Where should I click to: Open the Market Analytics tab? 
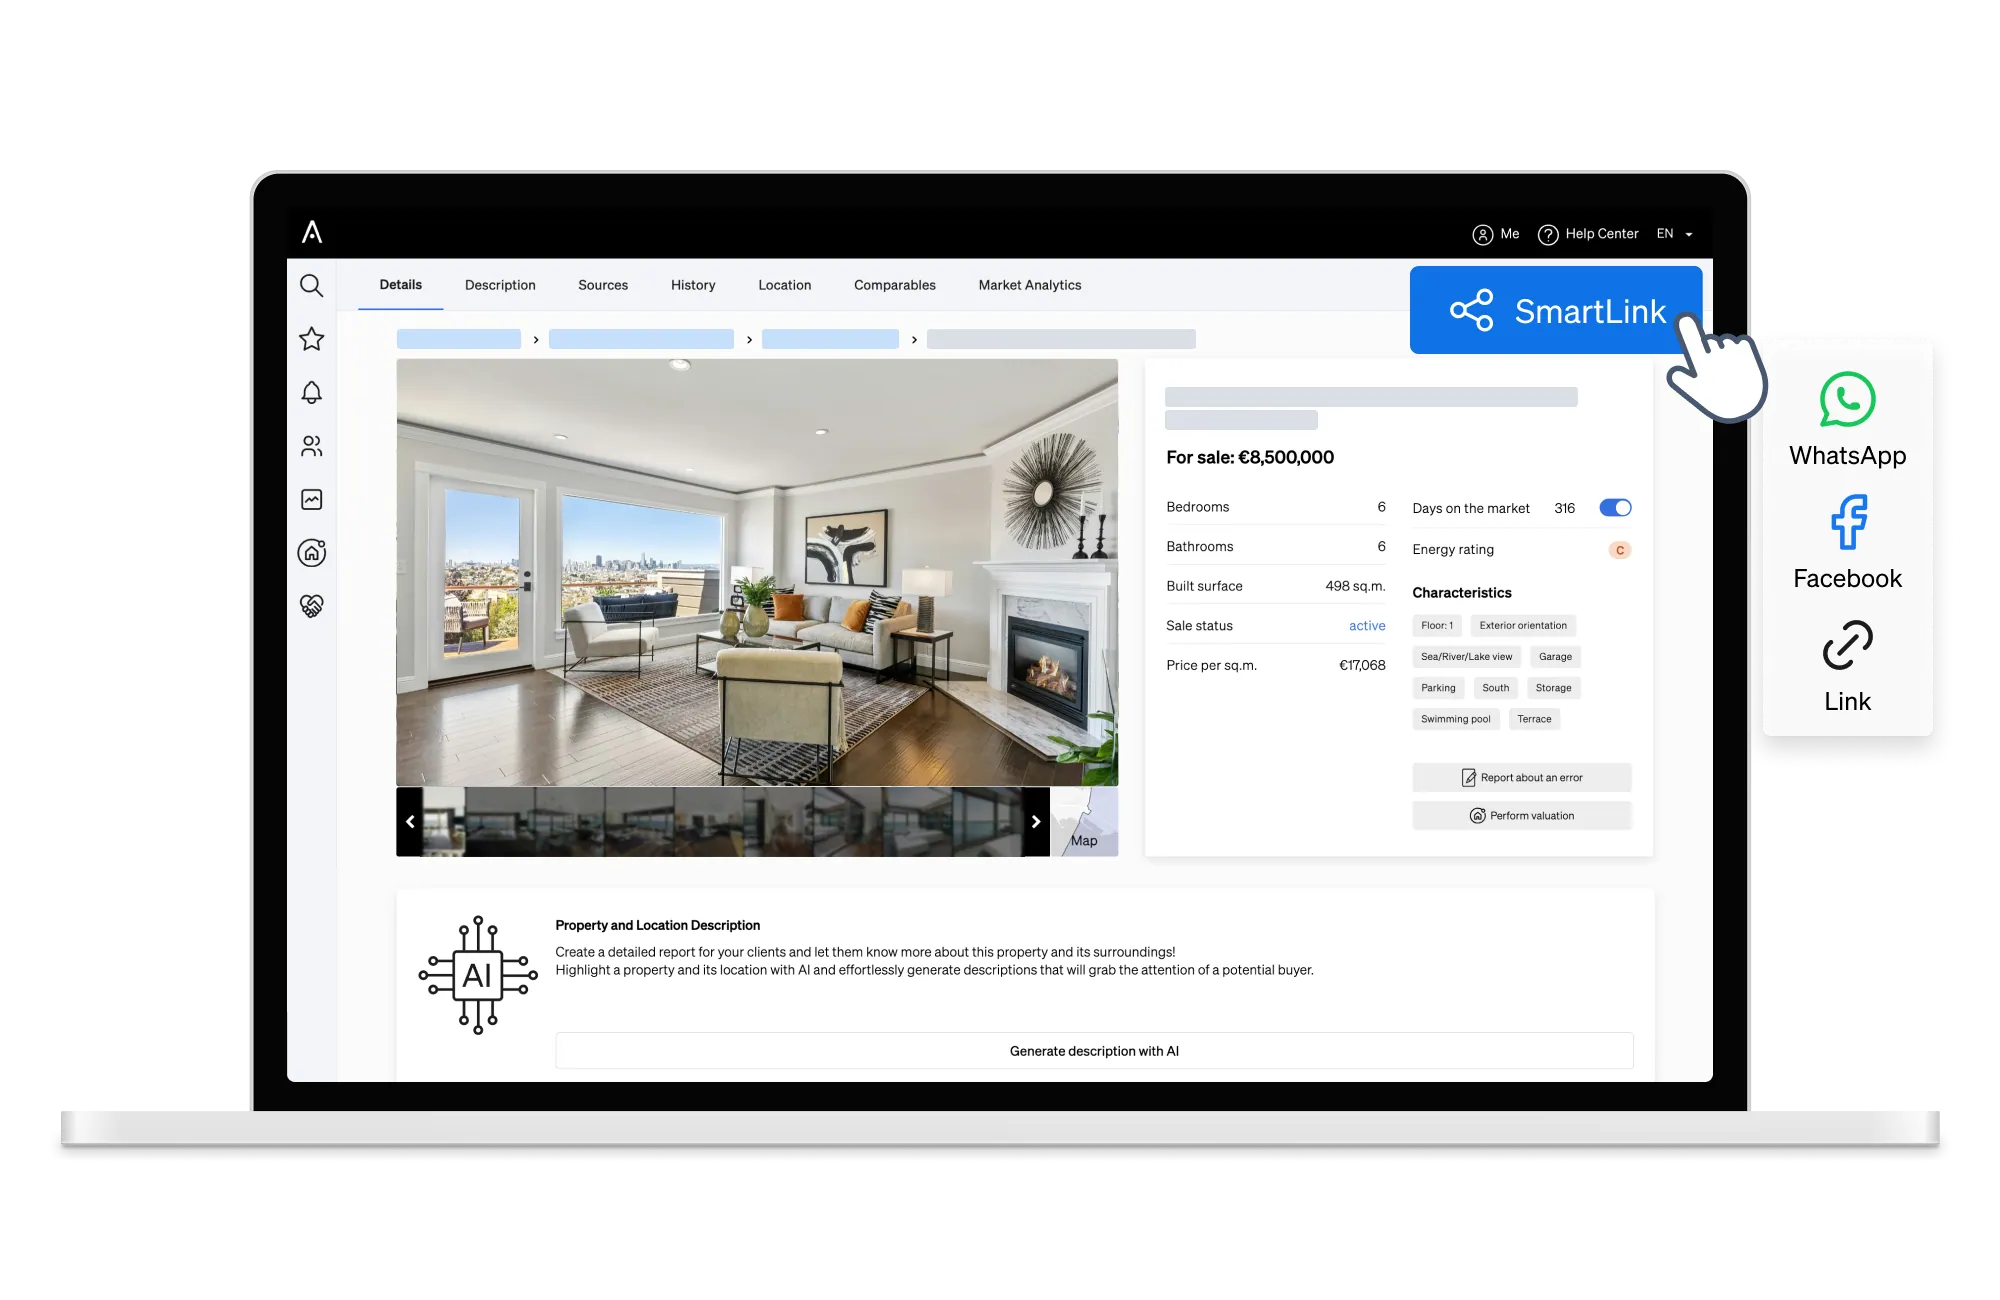pos(1030,285)
